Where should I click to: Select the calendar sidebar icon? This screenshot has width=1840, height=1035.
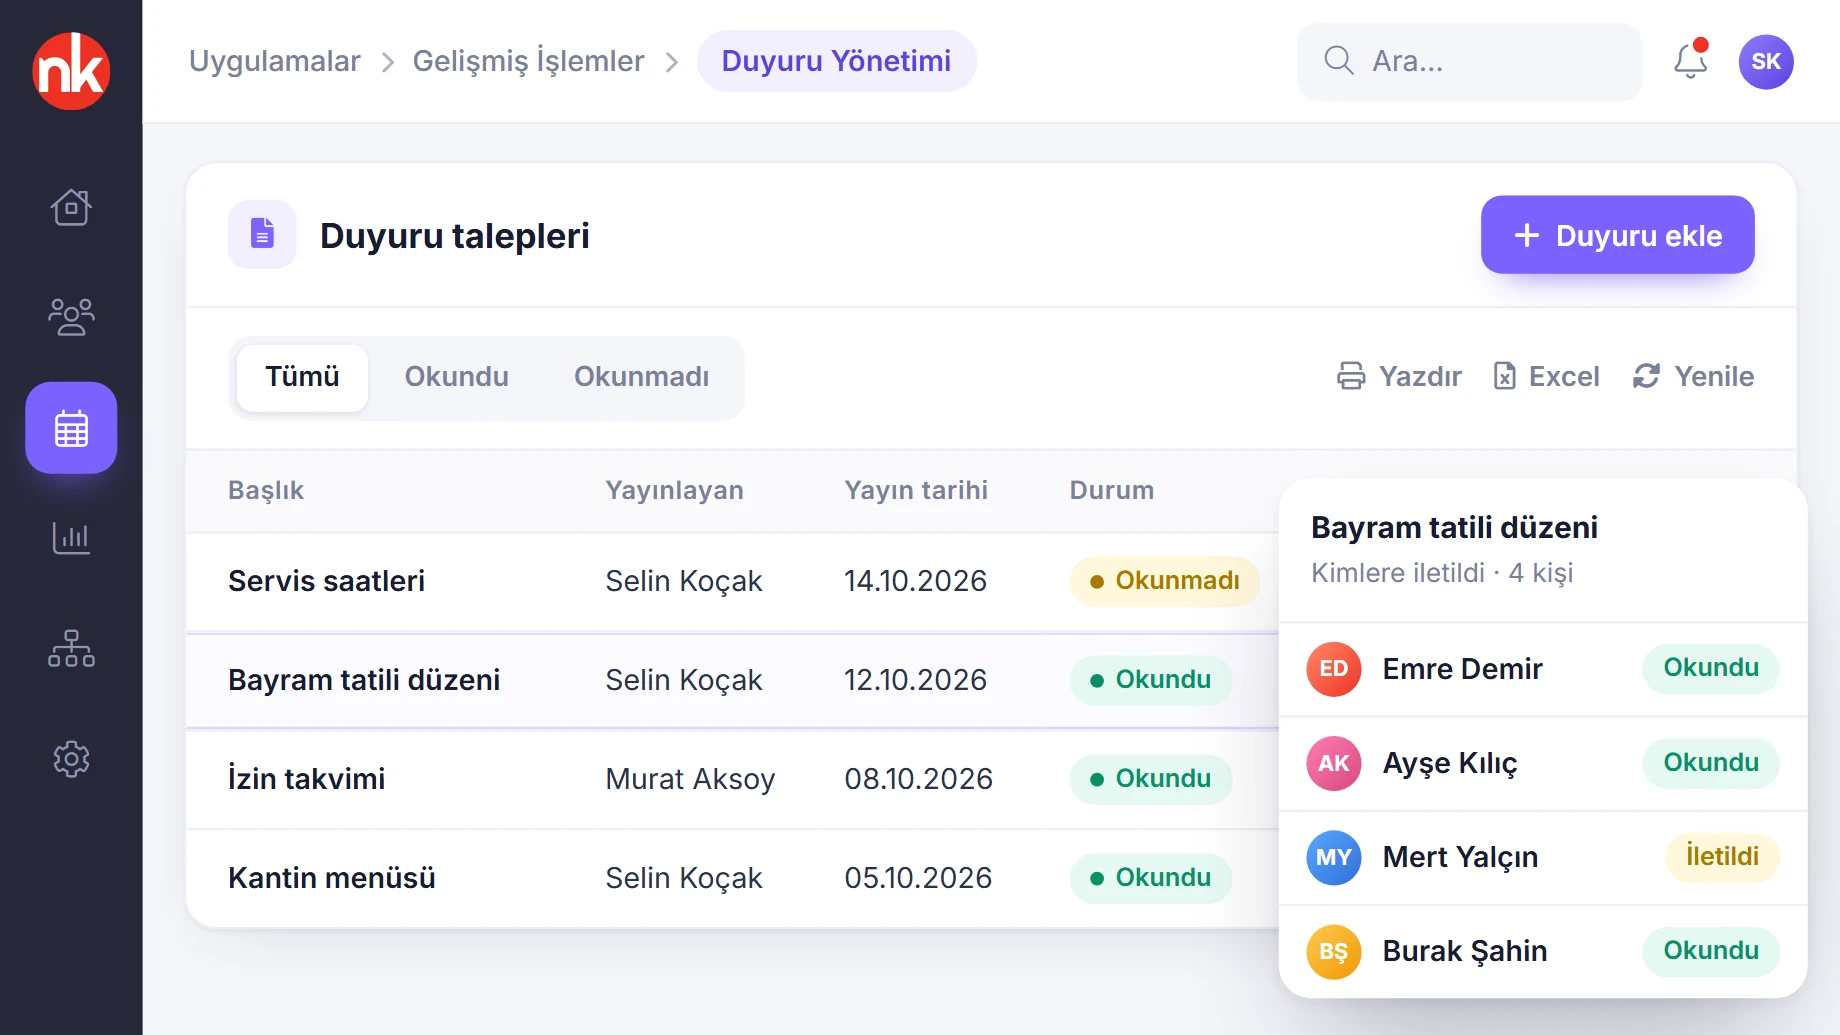tap(71, 428)
